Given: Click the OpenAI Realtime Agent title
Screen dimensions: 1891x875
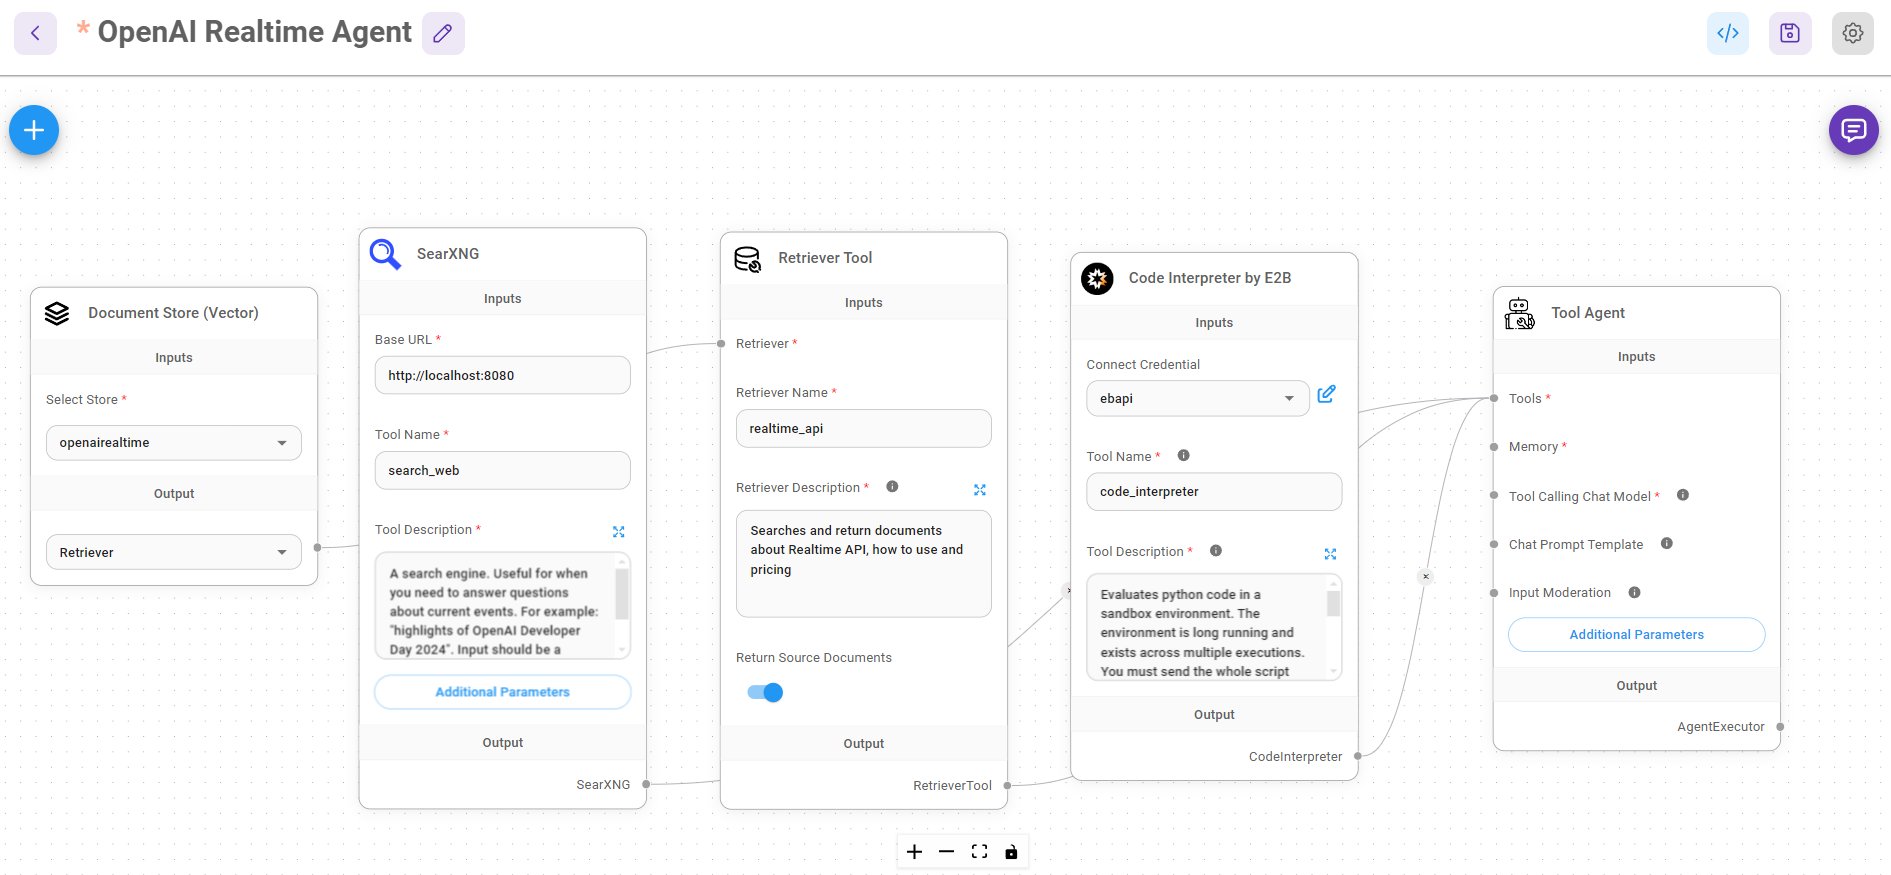Looking at the screenshot, I should 254,32.
